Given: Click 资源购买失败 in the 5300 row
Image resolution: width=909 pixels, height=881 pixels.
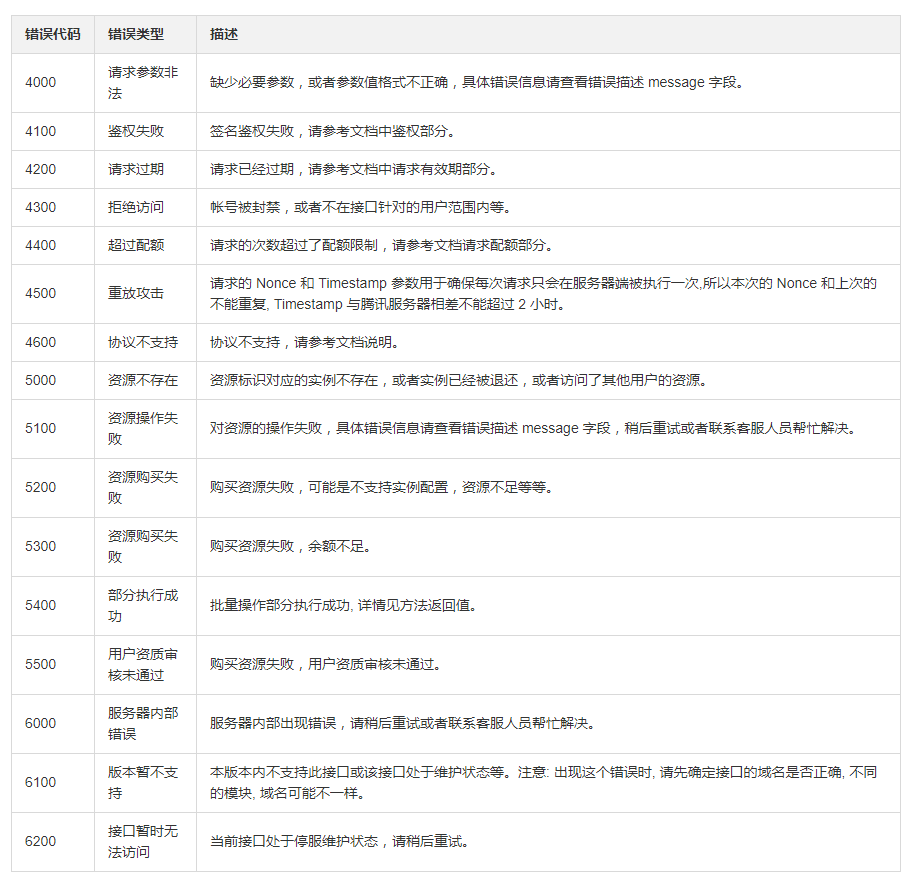Looking at the screenshot, I should [x=143, y=546].
